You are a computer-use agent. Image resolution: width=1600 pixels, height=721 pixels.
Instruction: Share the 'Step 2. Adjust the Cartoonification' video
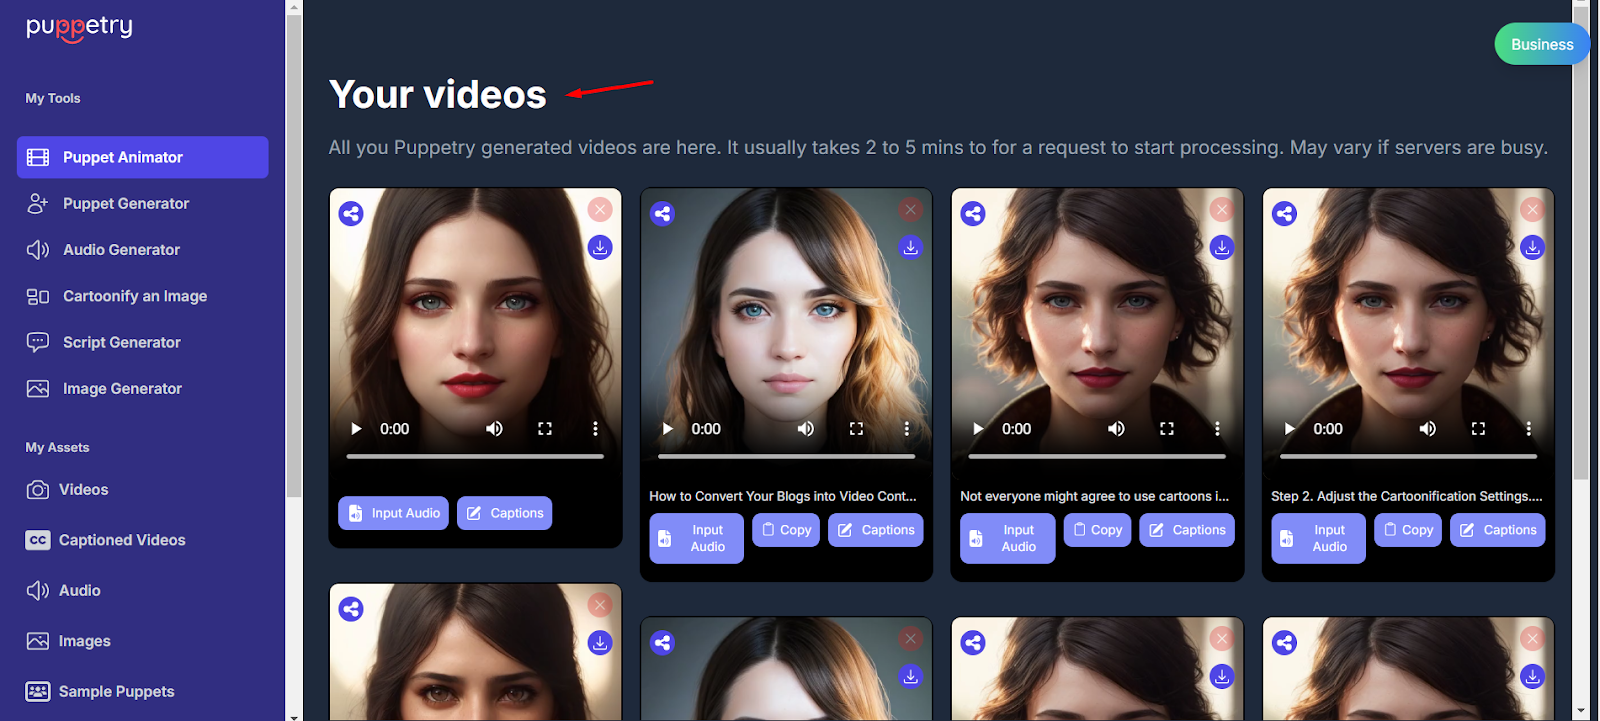pyautogui.click(x=1284, y=213)
